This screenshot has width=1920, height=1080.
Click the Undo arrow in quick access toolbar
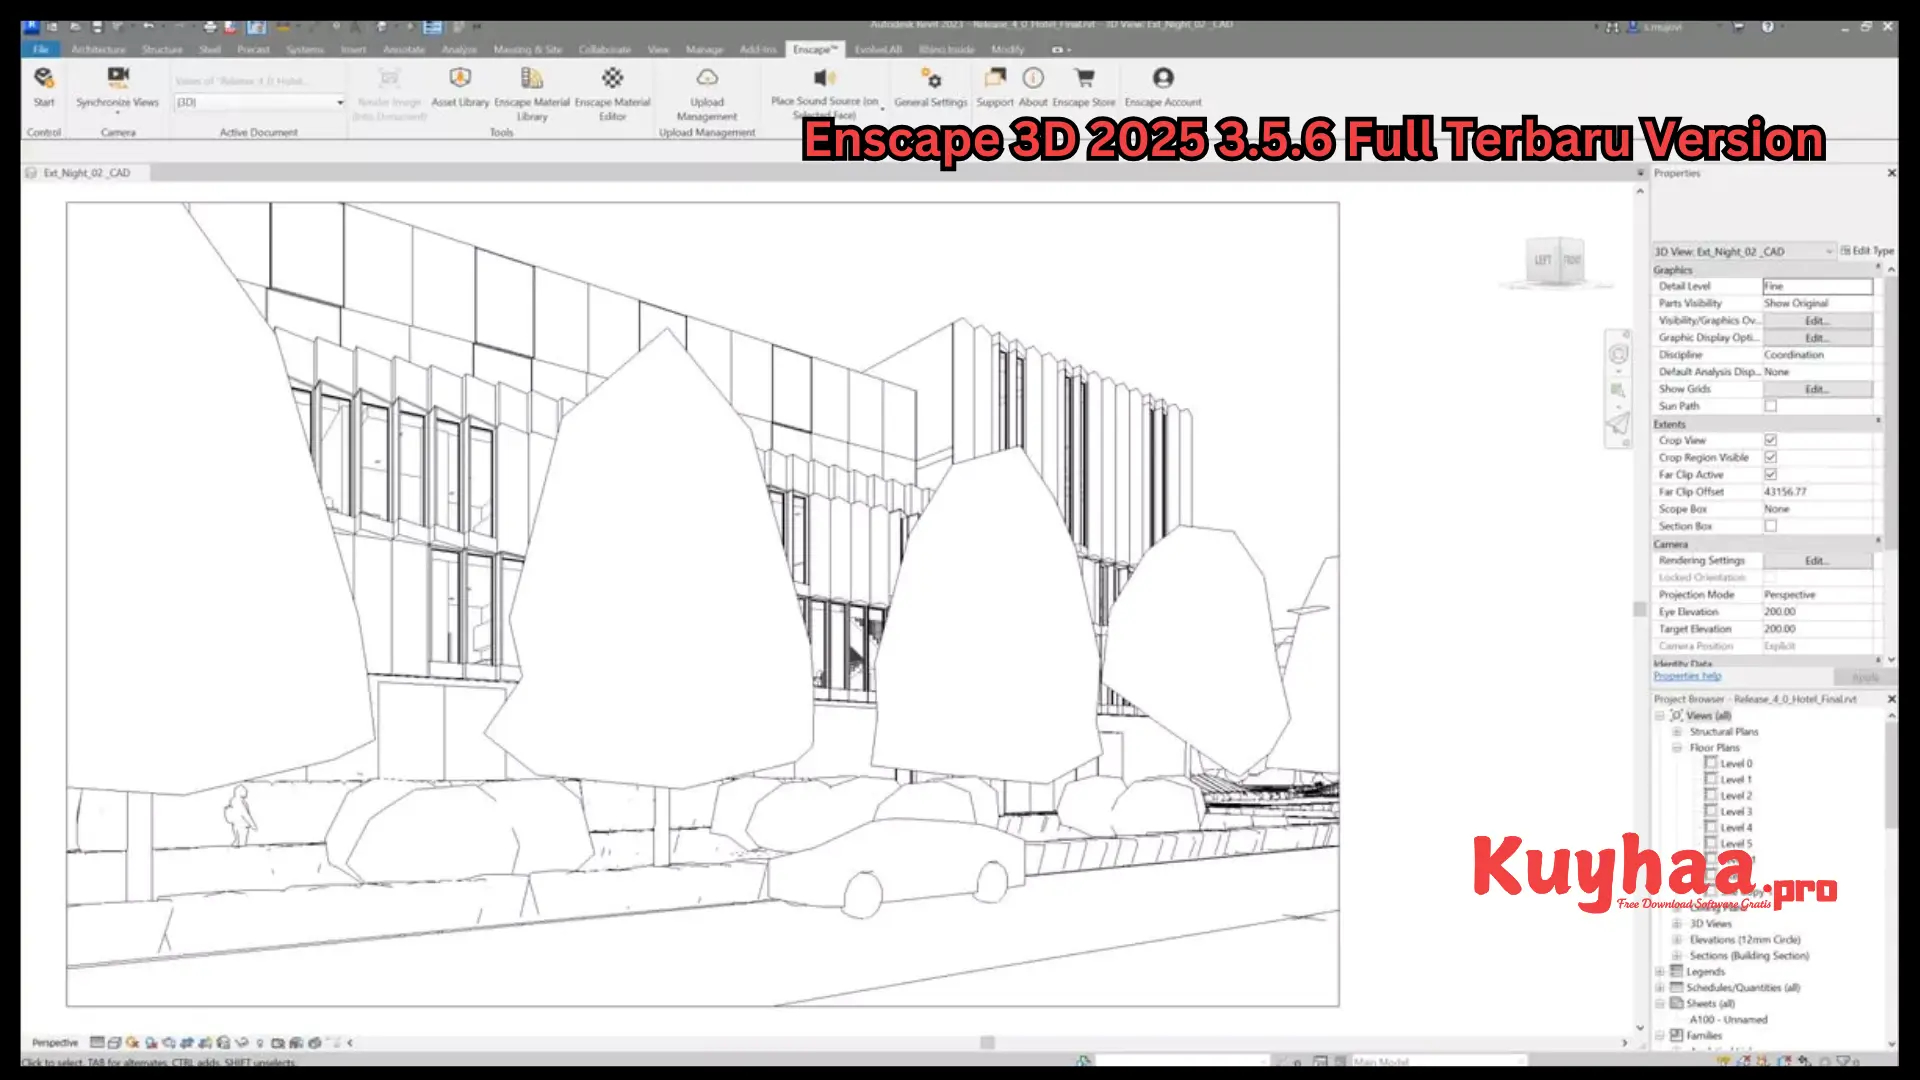tap(149, 27)
